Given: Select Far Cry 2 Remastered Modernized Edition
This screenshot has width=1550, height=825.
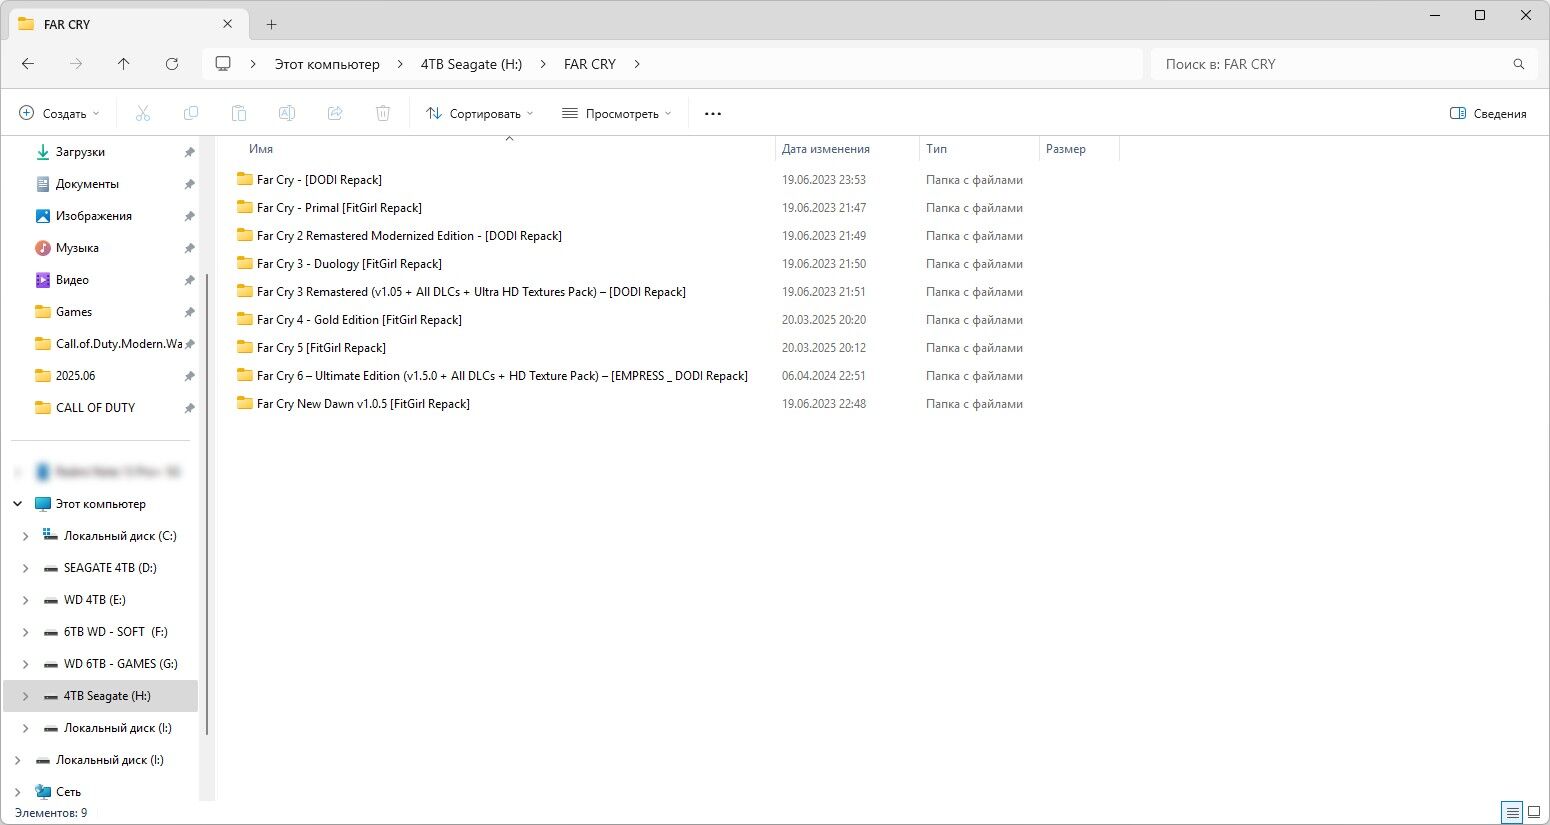Looking at the screenshot, I should click(409, 236).
